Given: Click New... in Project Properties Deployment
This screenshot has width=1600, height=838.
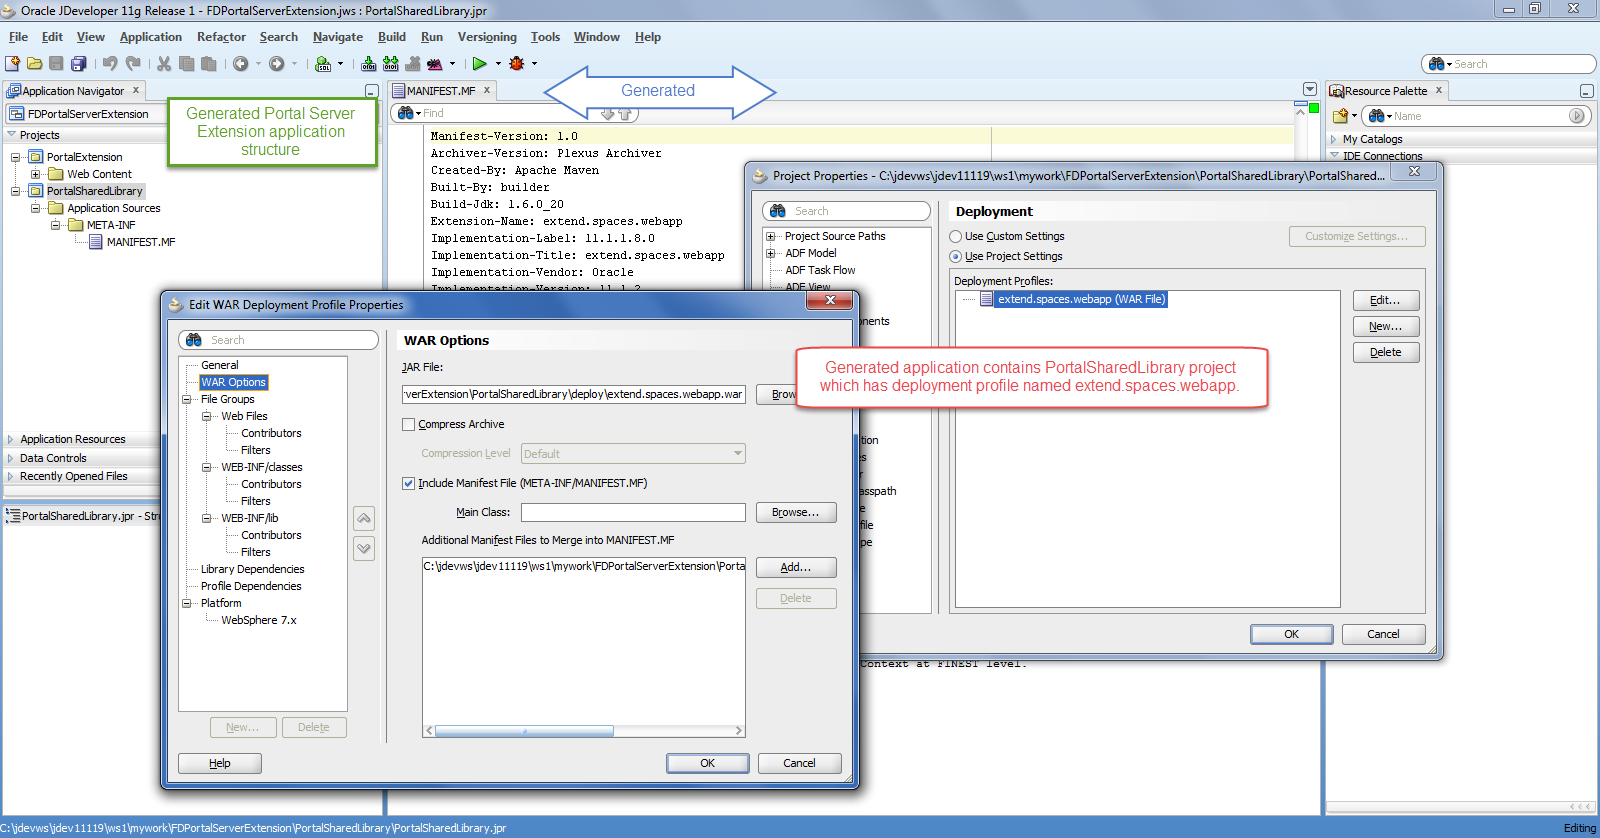Looking at the screenshot, I should point(1385,326).
